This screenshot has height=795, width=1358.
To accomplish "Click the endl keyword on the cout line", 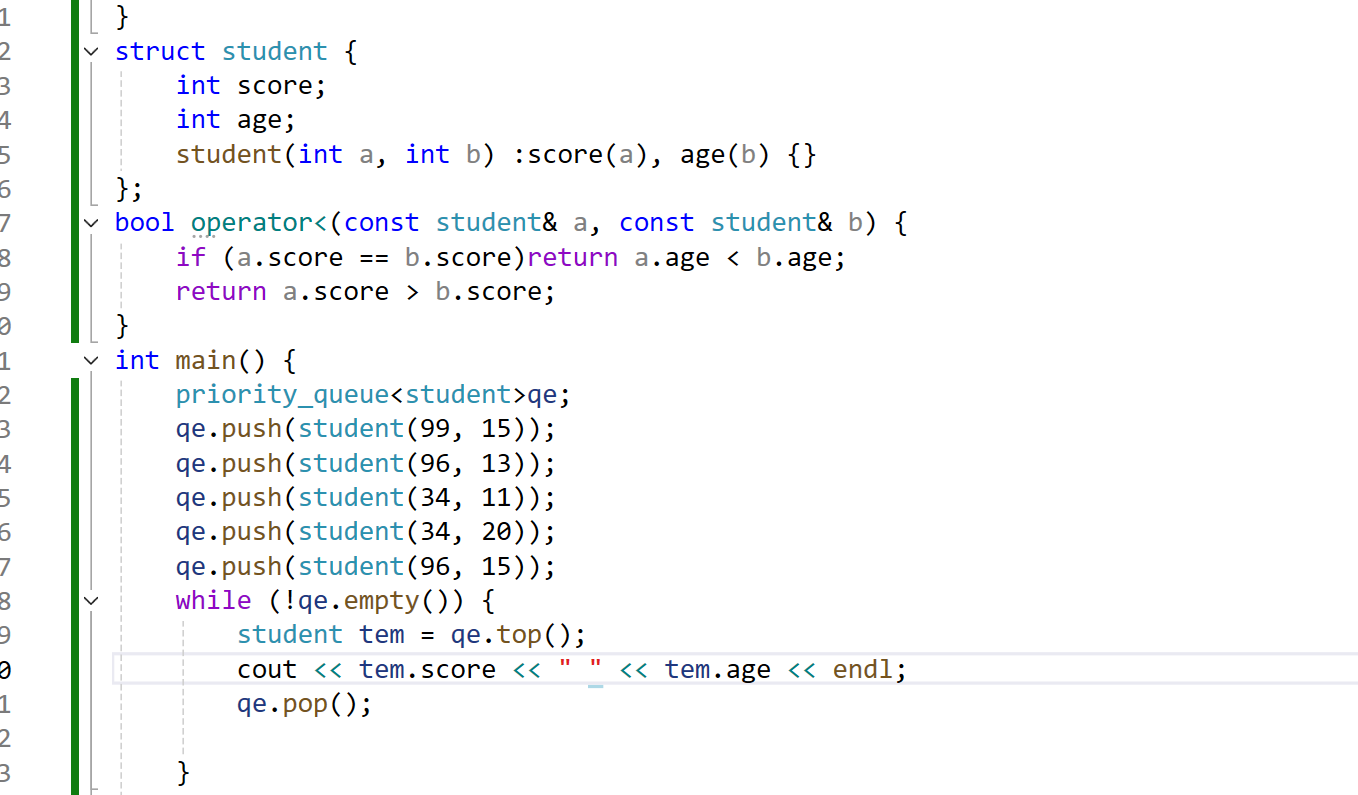I will click(x=861, y=668).
